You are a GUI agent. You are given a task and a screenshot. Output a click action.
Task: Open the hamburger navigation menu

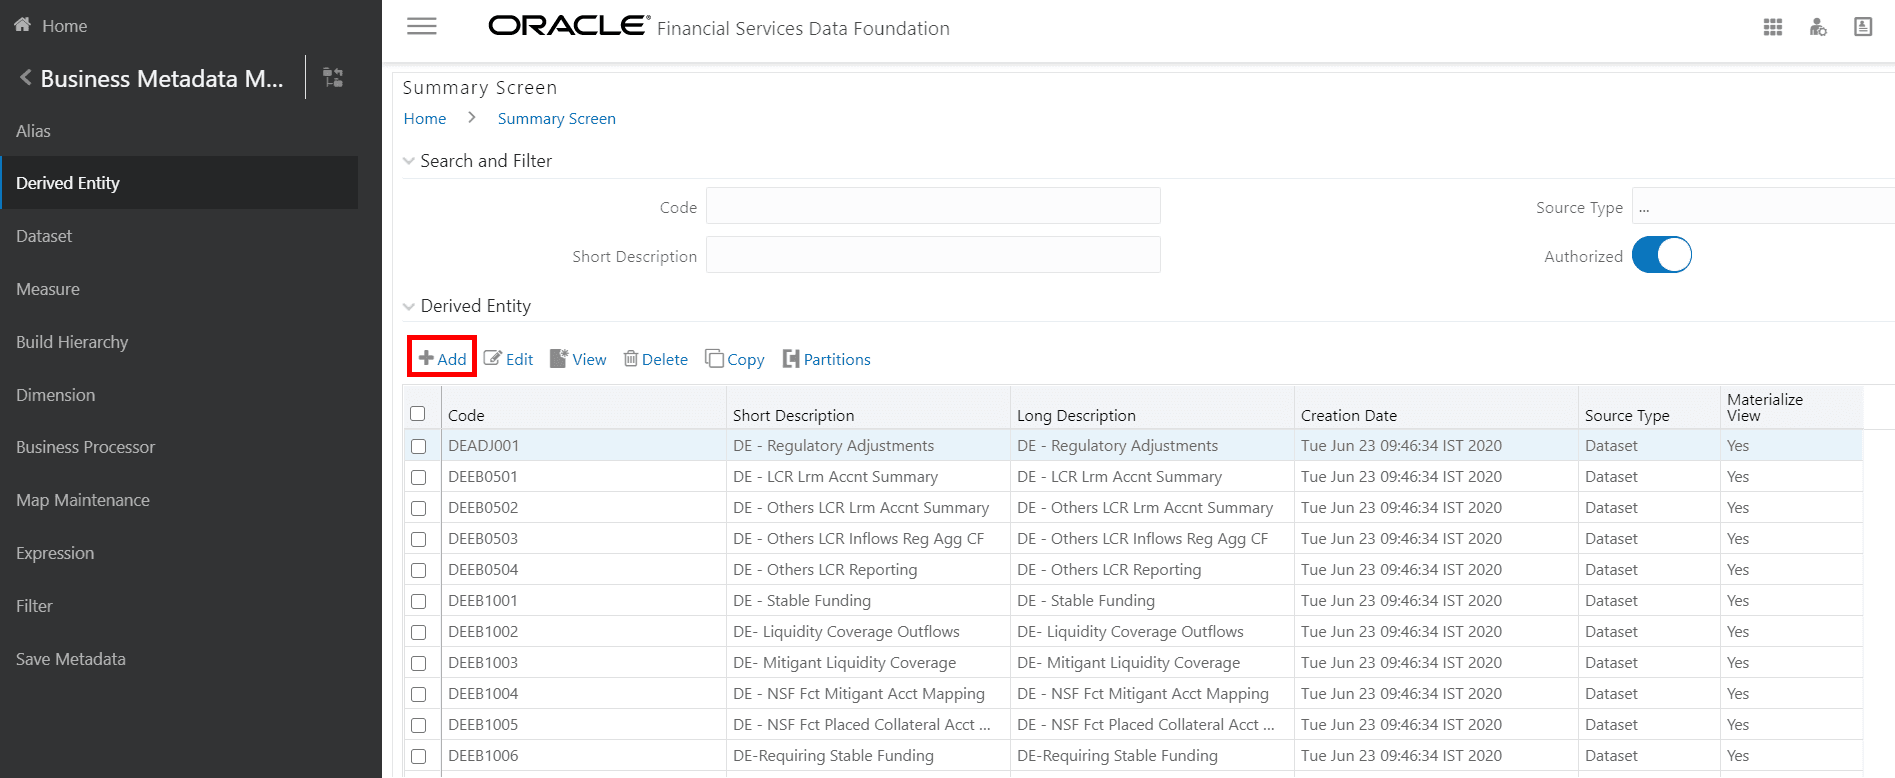(x=422, y=27)
